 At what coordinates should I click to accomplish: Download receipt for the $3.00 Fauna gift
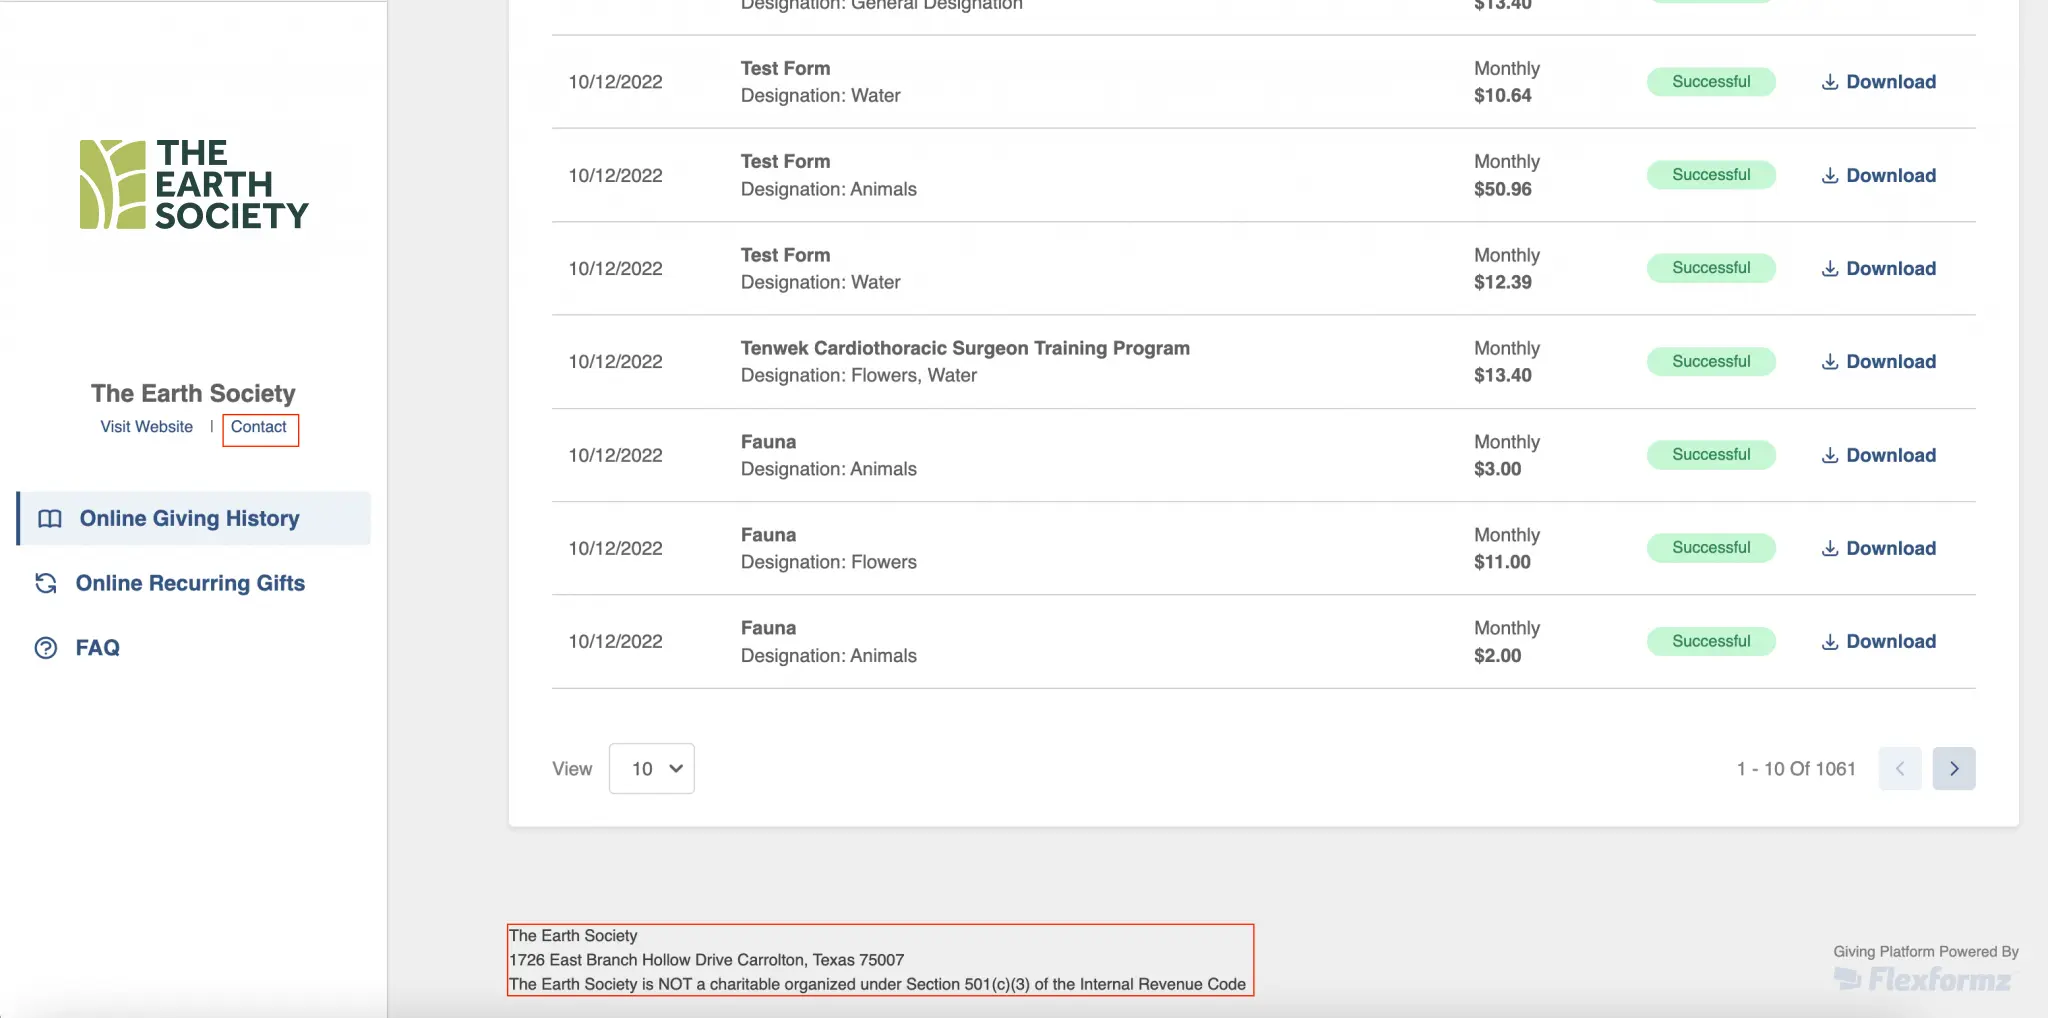(x=1878, y=456)
